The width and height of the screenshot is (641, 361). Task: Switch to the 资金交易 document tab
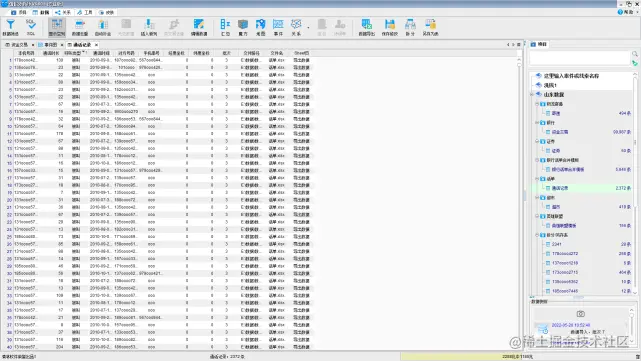[x=17, y=45]
